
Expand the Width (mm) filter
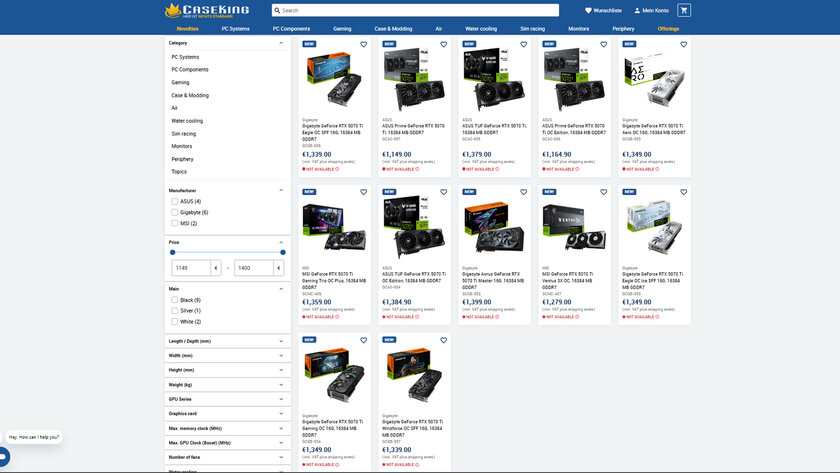coord(227,356)
